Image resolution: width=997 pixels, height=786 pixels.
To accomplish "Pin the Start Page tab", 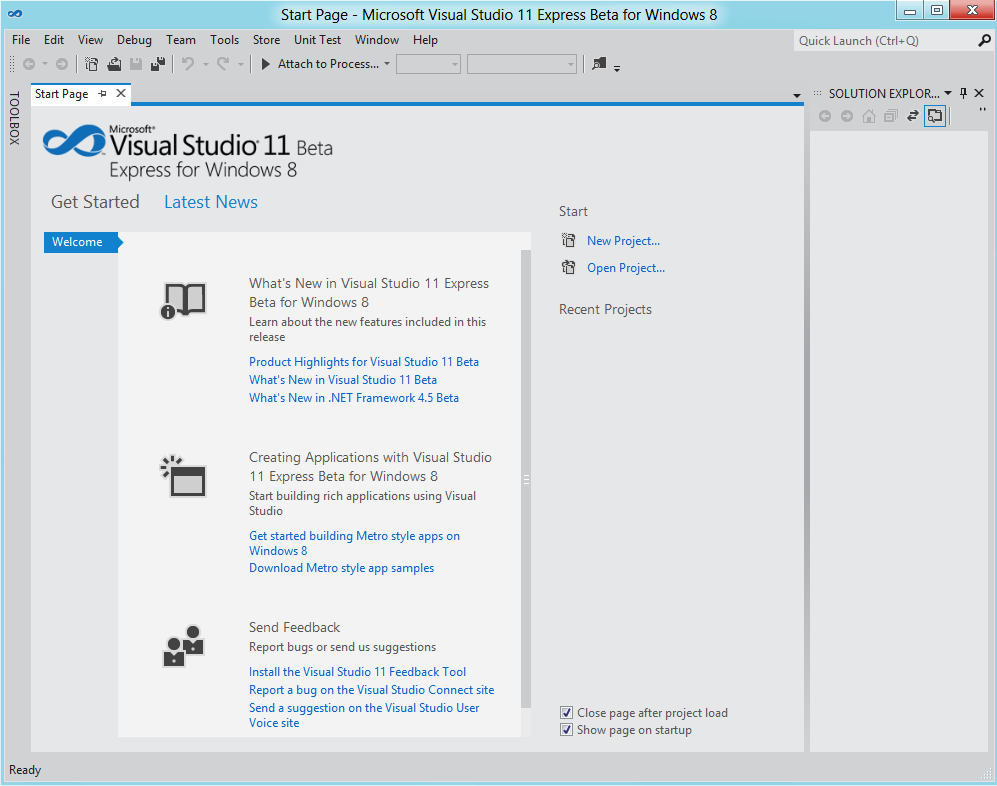I will tap(102, 93).
